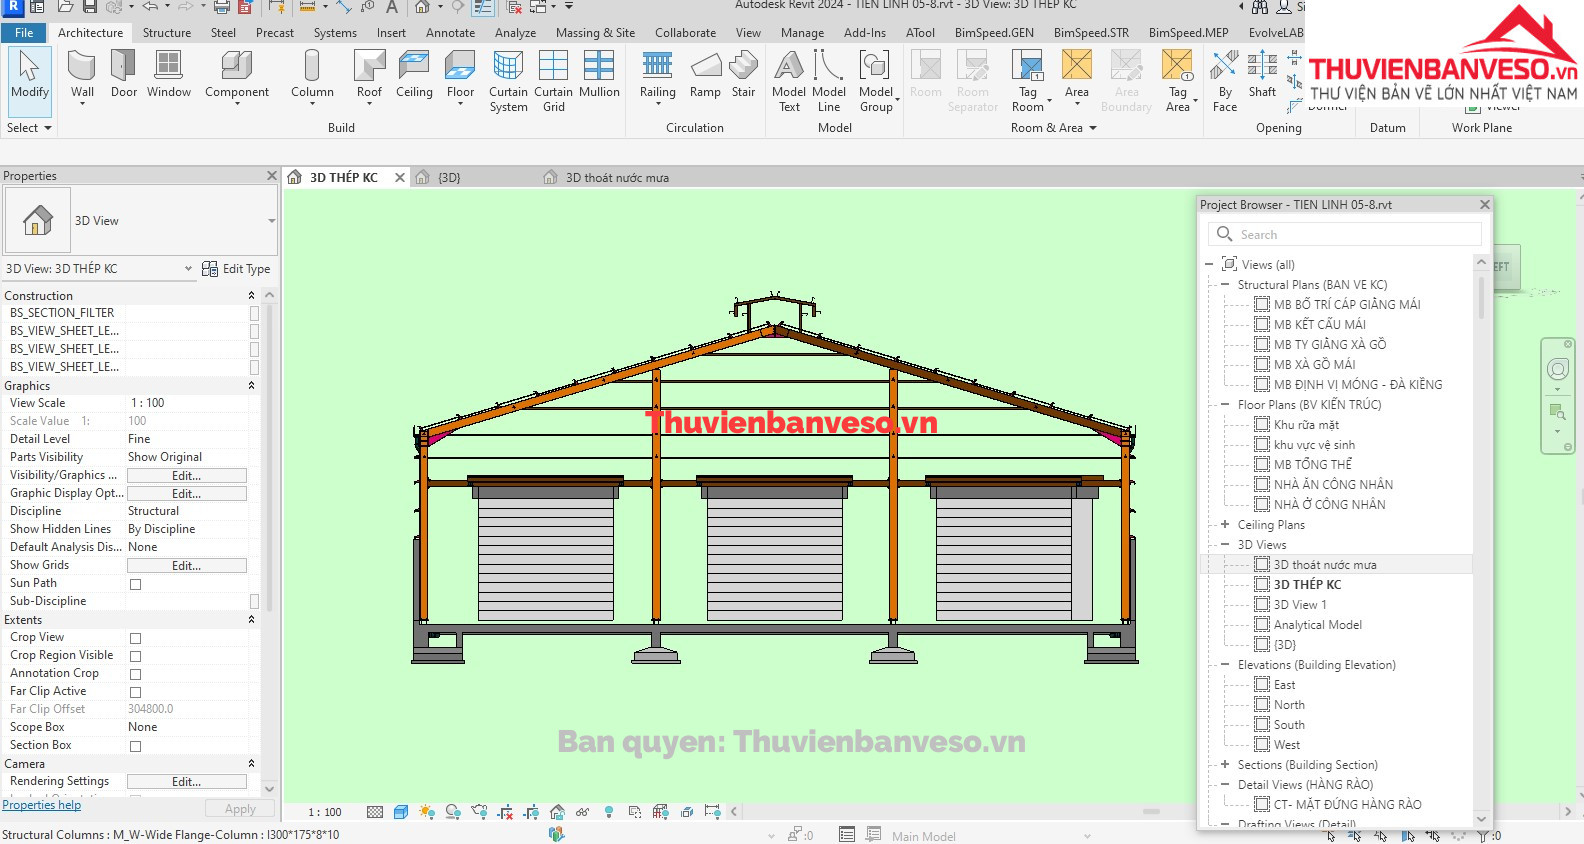
Task: Expand the Ceiling Plans tree node
Action: tap(1225, 525)
